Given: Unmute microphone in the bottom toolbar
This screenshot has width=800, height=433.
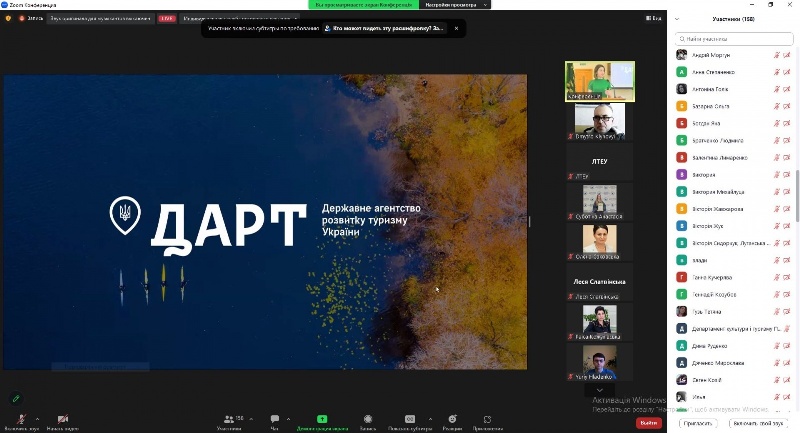Looking at the screenshot, I should click(21, 418).
